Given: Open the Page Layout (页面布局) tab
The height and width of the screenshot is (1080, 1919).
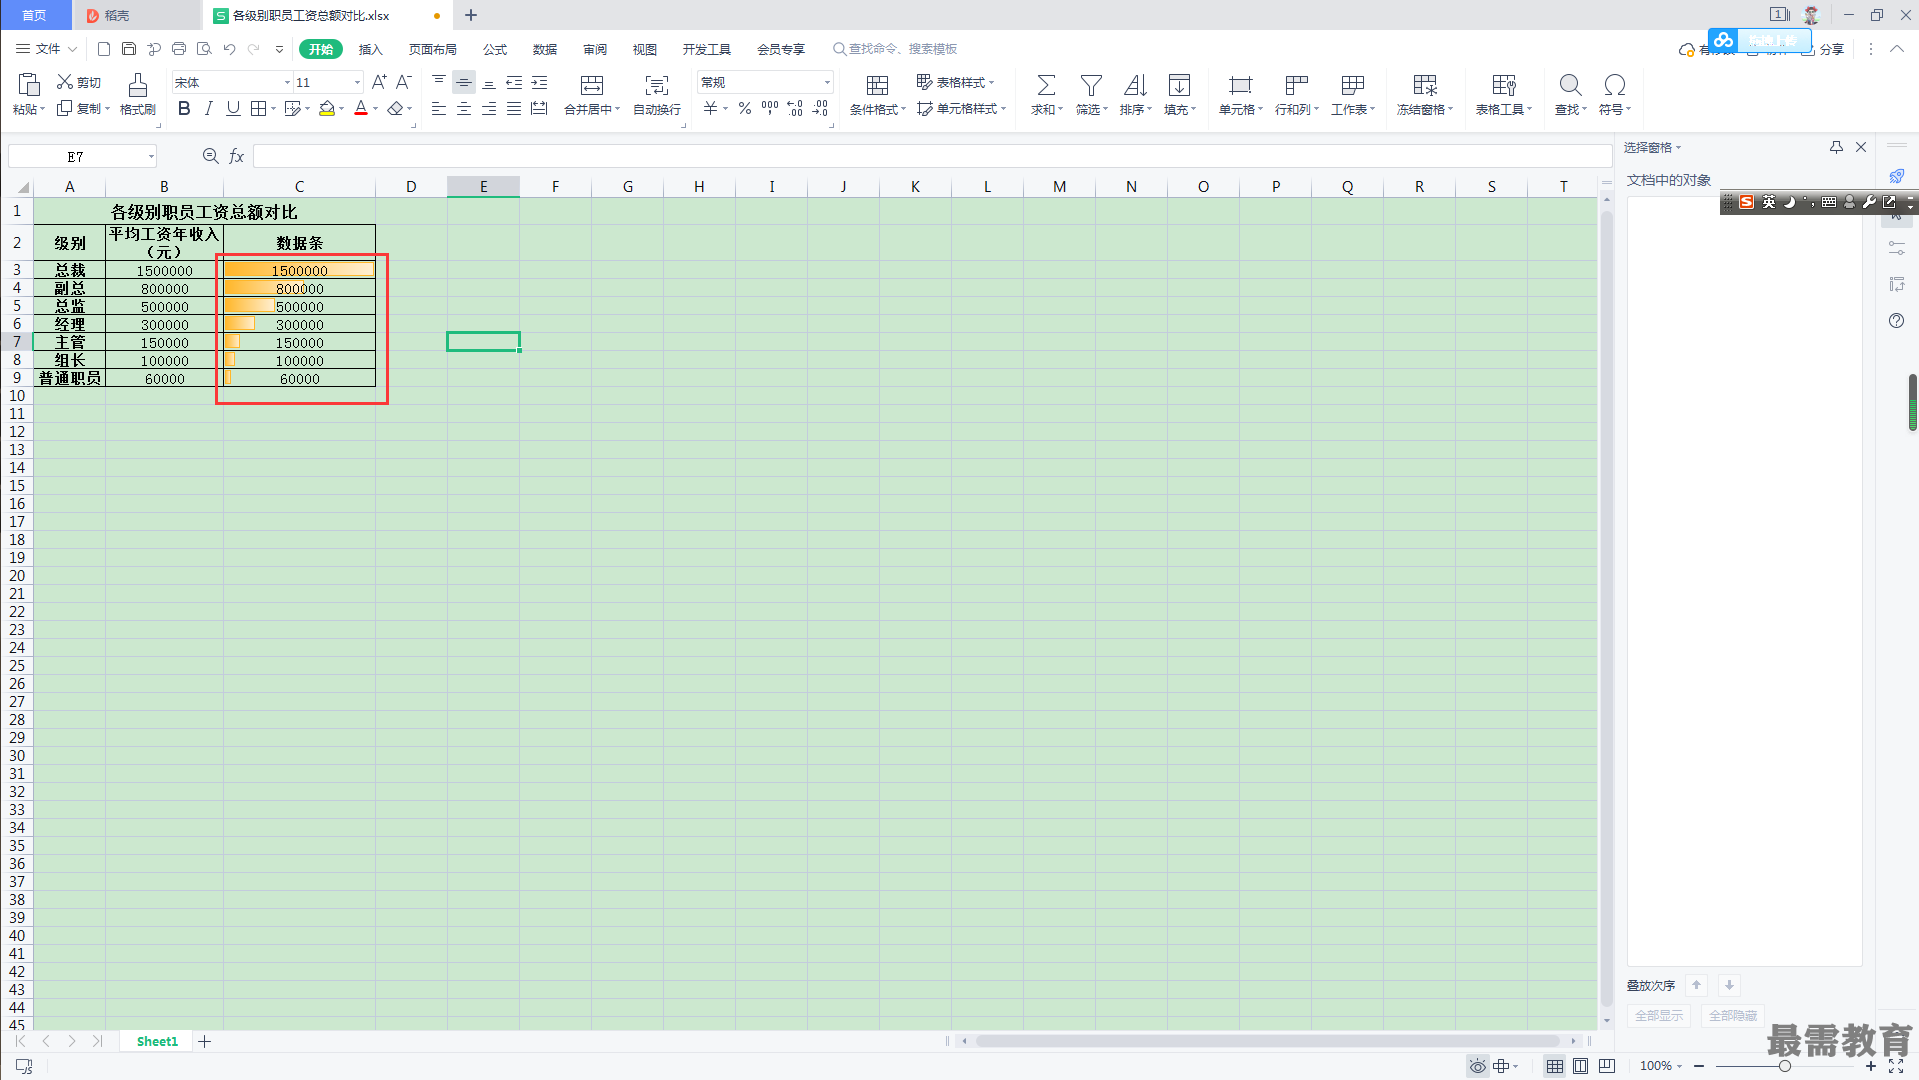Looking at the screenshot, I should (x=432, y=49).
